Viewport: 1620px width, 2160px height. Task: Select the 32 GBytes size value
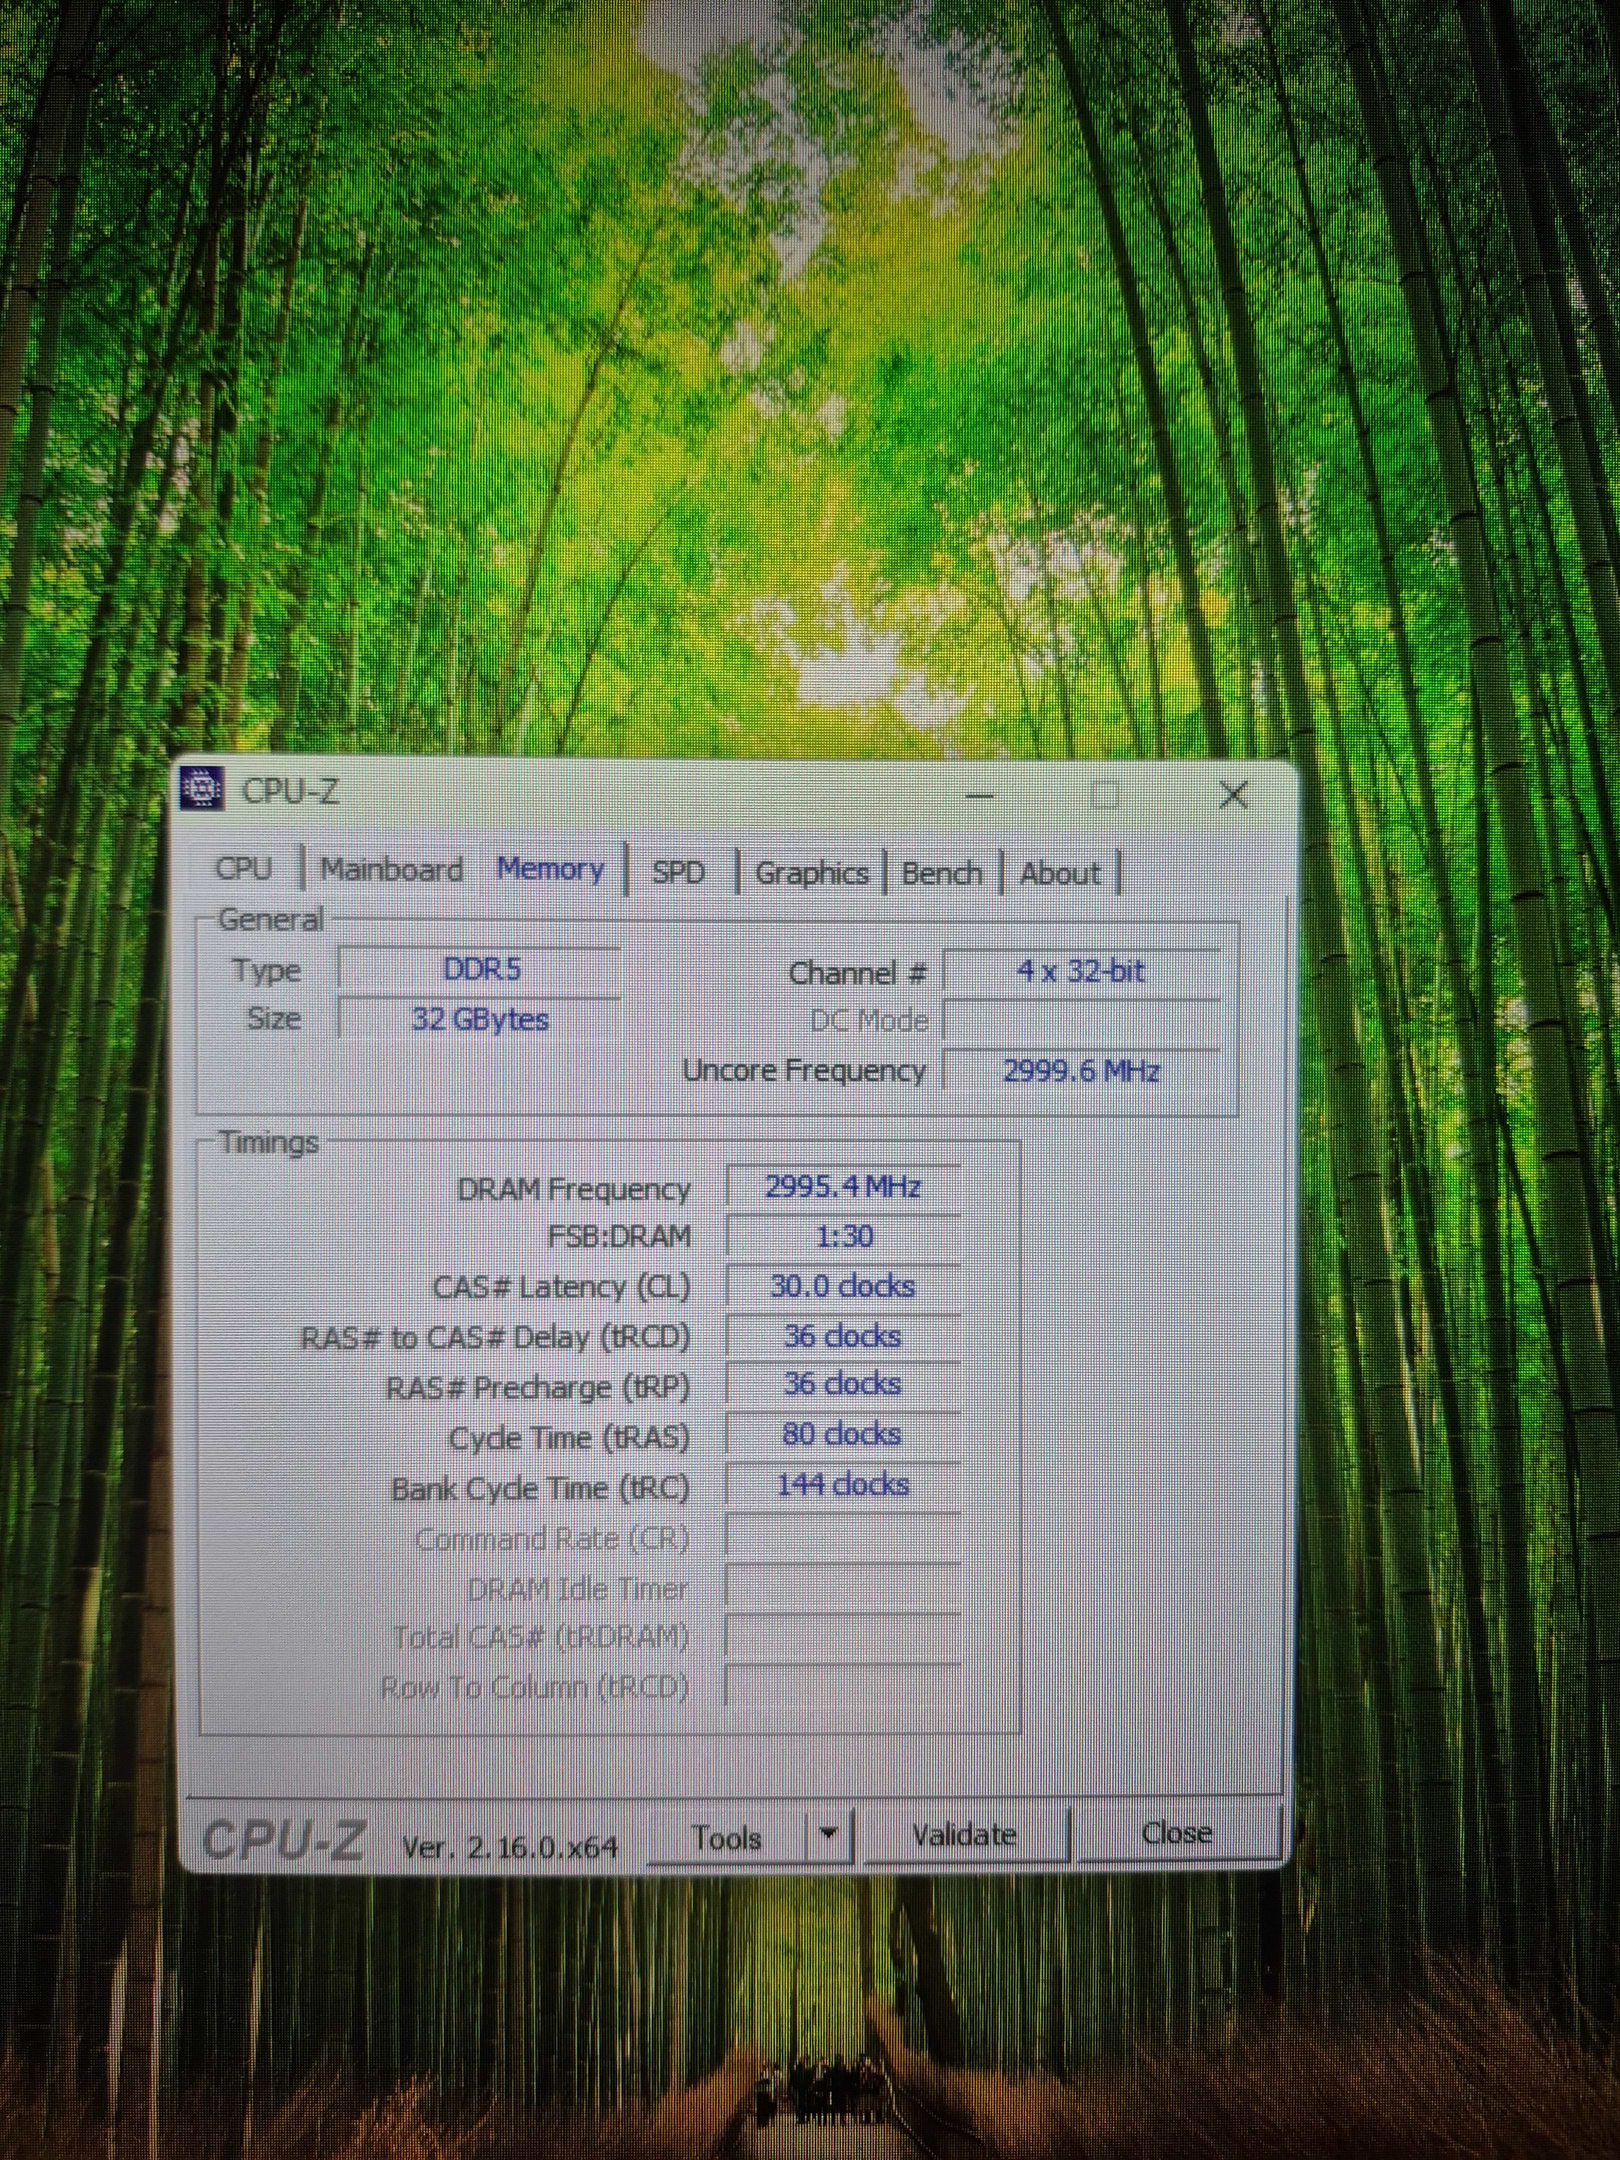[x=480, y=1019]
